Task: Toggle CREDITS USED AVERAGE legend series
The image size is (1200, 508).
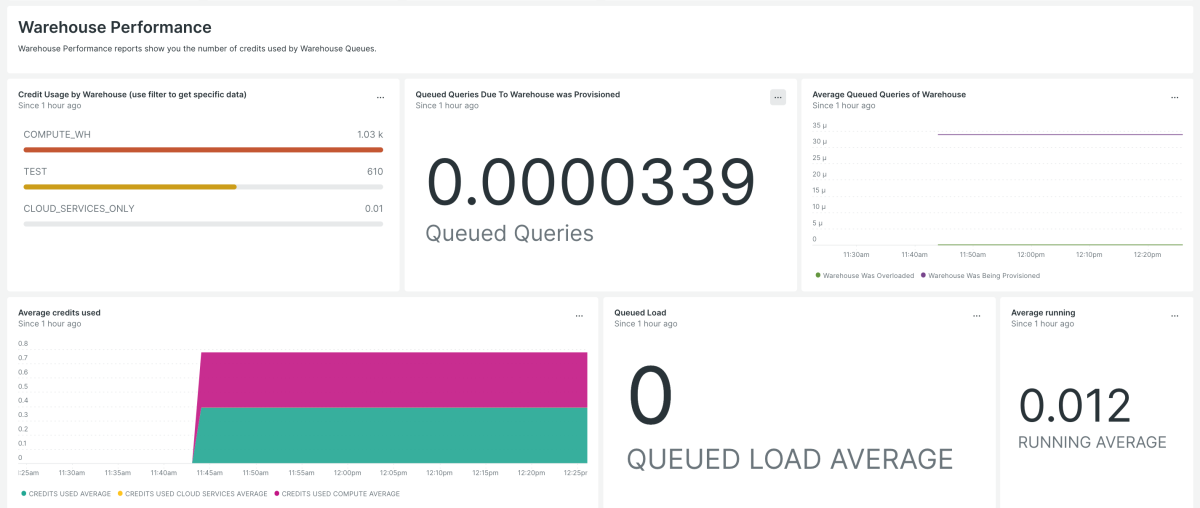Action: [66, 493]
